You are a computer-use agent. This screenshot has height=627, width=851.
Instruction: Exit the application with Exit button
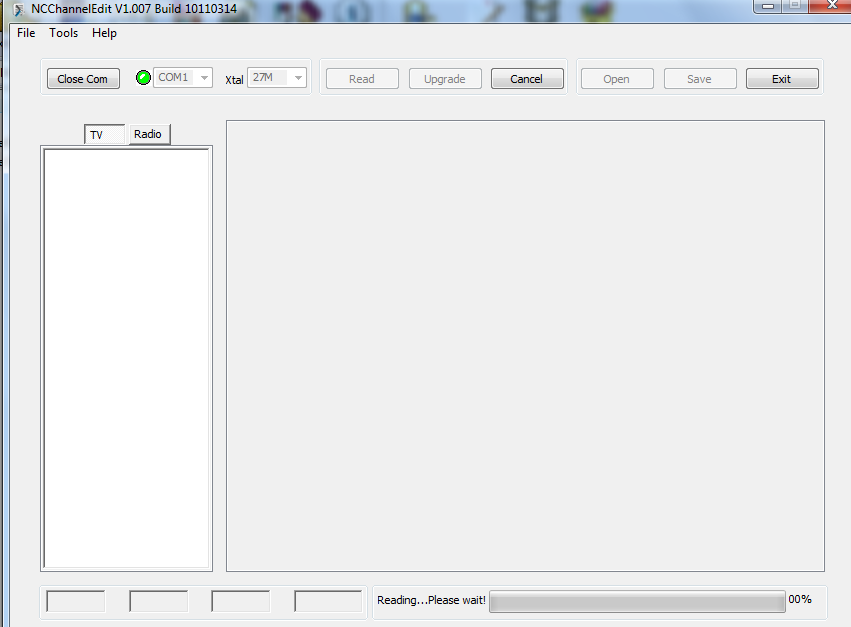tap(782, 79)
